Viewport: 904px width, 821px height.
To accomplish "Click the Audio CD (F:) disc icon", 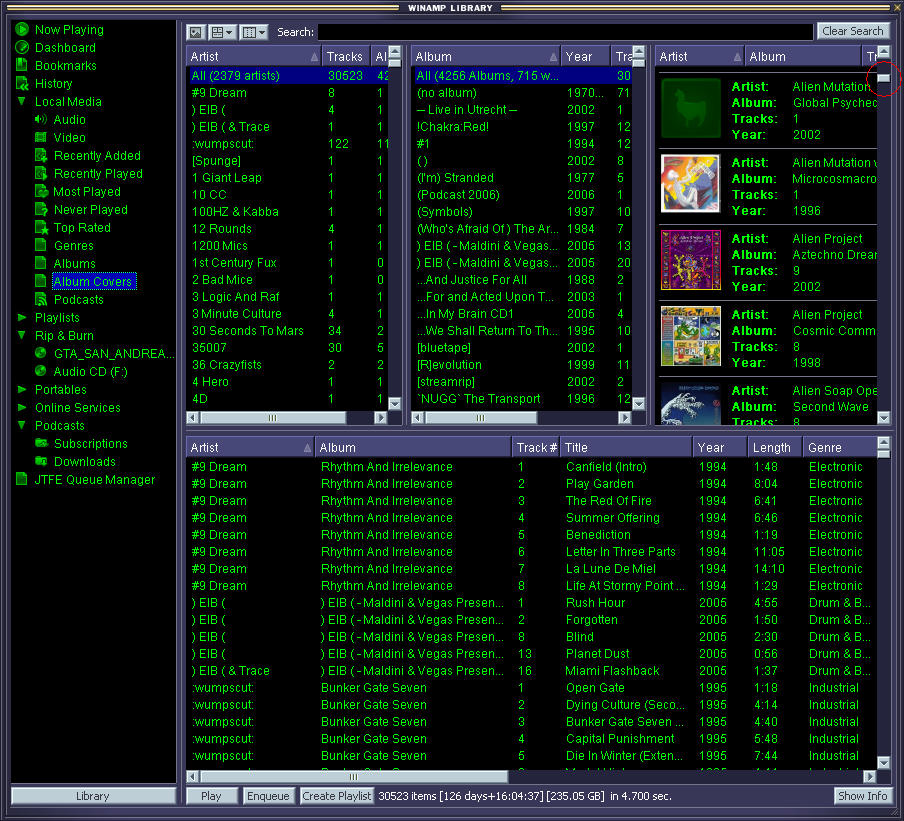I will click(40, 371).
